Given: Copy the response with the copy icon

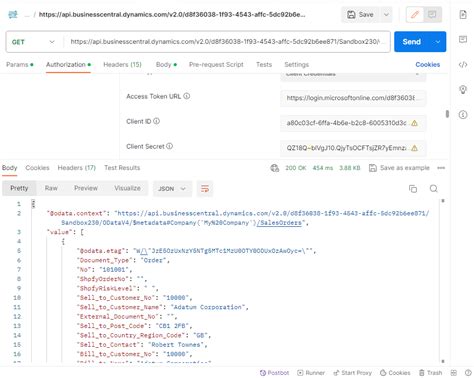Looking at the screenshot, I should coord(413,189).
